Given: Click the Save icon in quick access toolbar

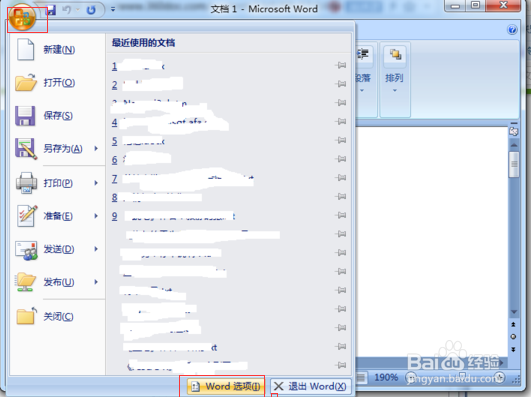Looking at the screenshot, I should [x=50, y=10].
